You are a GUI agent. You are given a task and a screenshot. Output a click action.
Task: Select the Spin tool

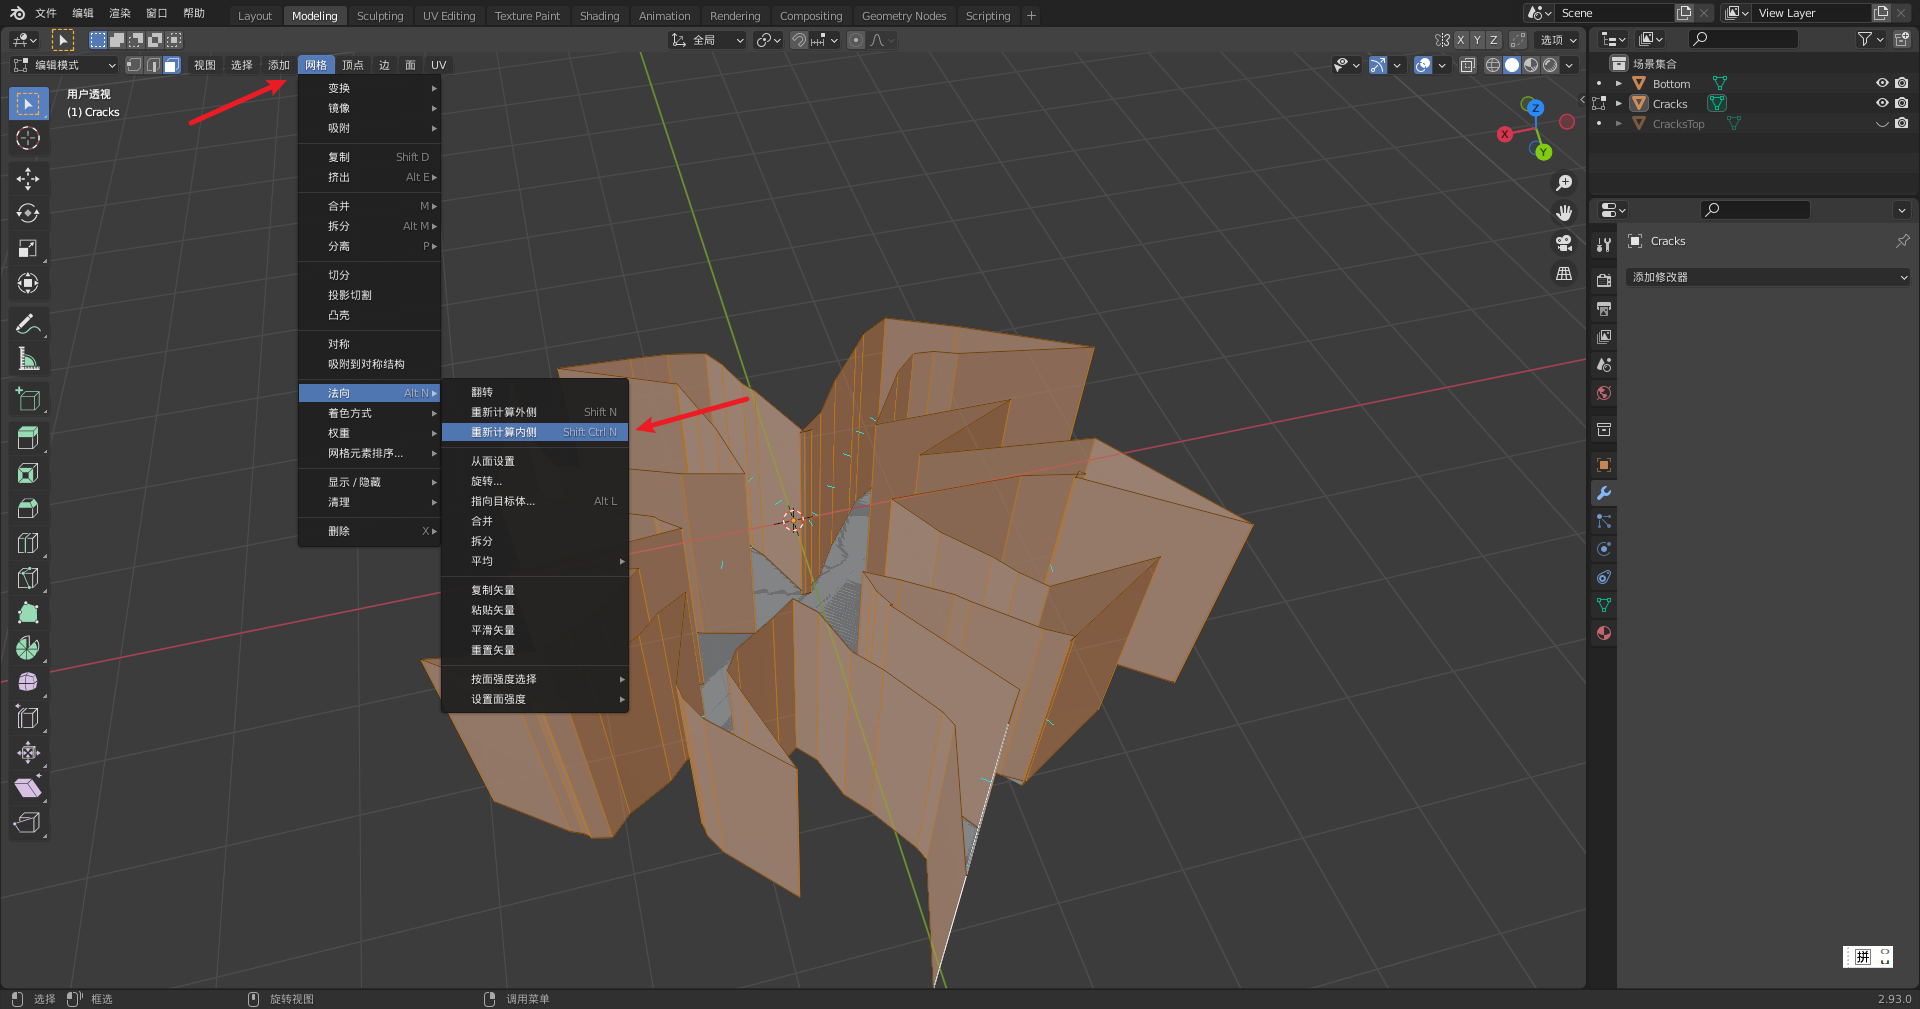(28, 648)
